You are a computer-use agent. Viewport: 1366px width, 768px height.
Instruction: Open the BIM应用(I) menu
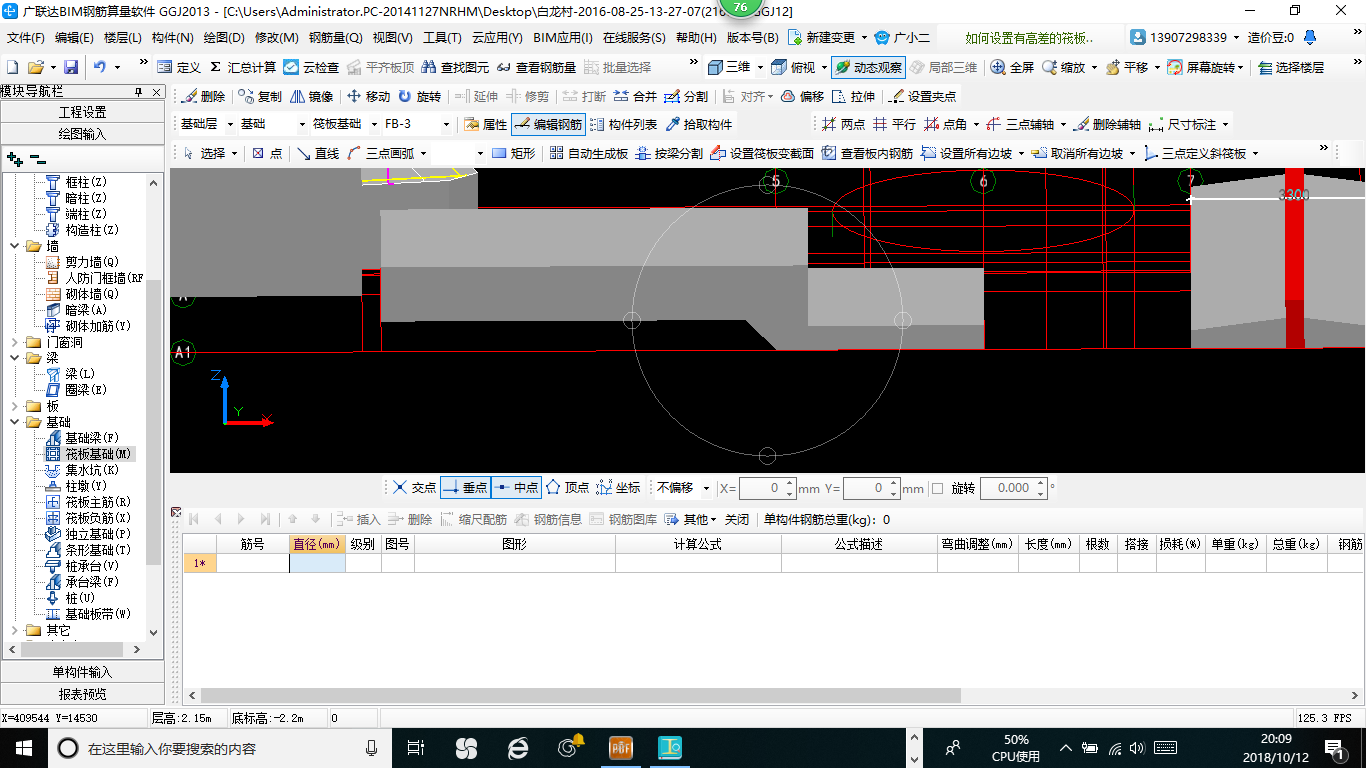click(563, 38)
